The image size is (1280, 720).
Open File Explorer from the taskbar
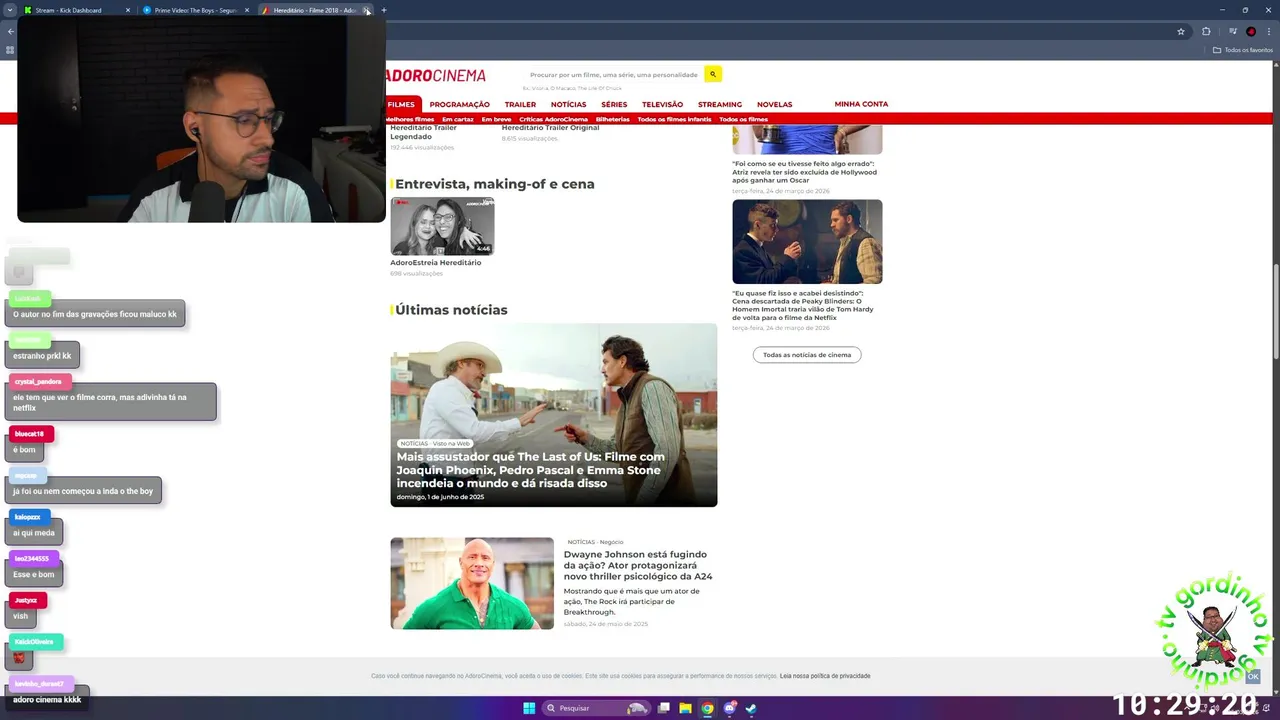click(685, 708)
